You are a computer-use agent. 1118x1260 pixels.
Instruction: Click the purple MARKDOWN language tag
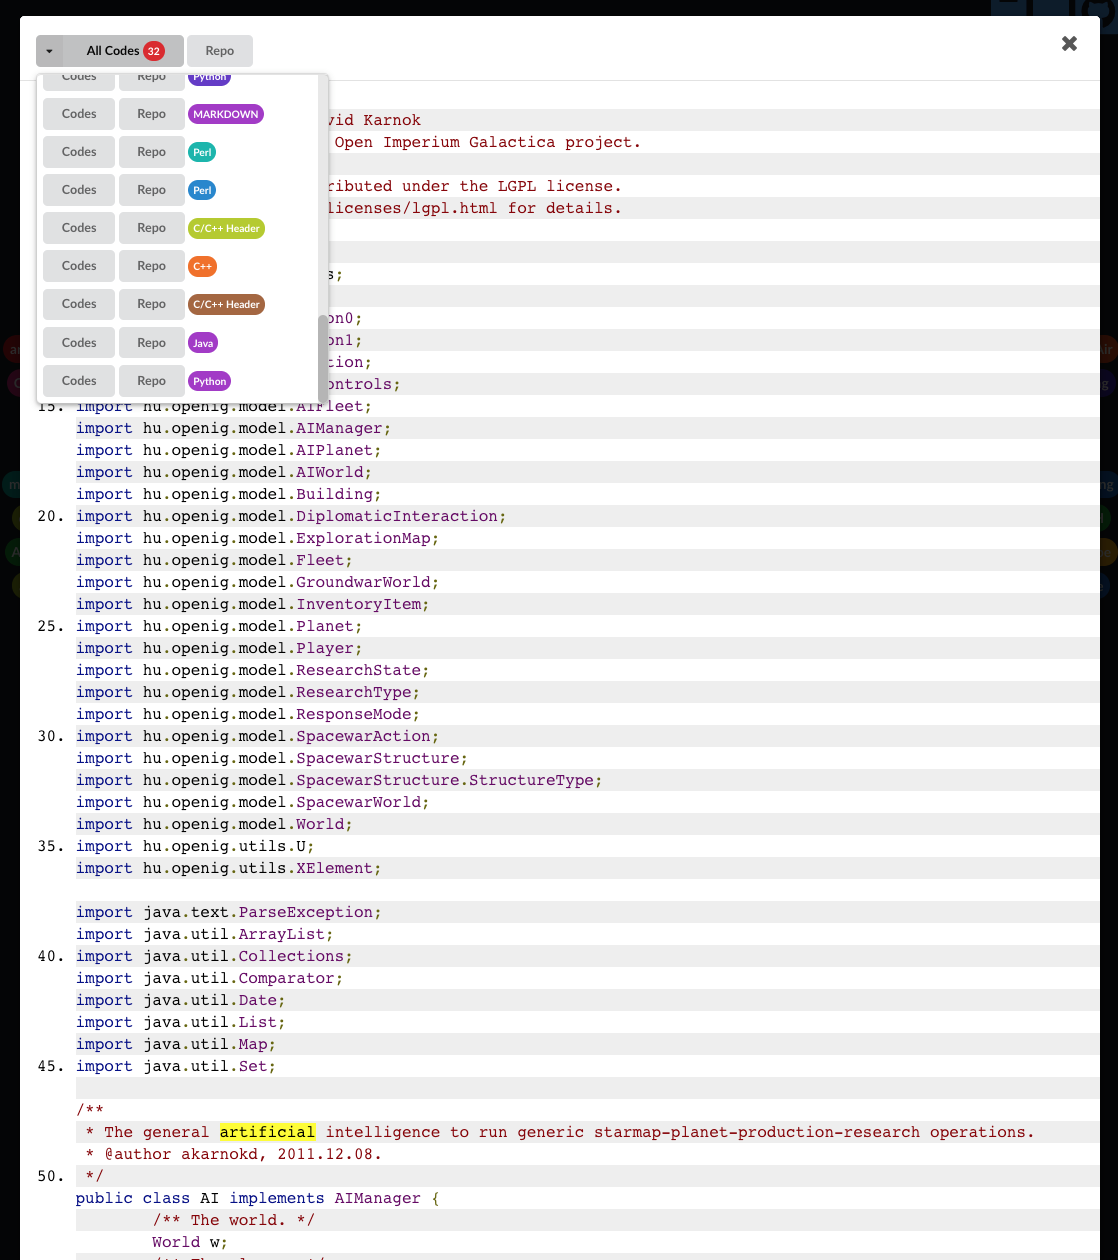(226, 114)
